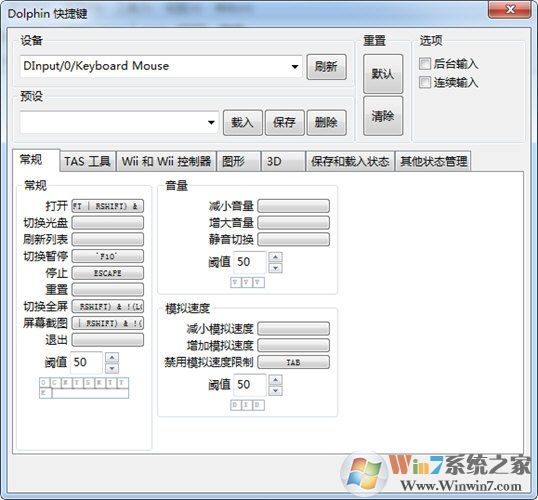Switch to the 图形 tab
538x500 pixels.
[x=239, y=161]
